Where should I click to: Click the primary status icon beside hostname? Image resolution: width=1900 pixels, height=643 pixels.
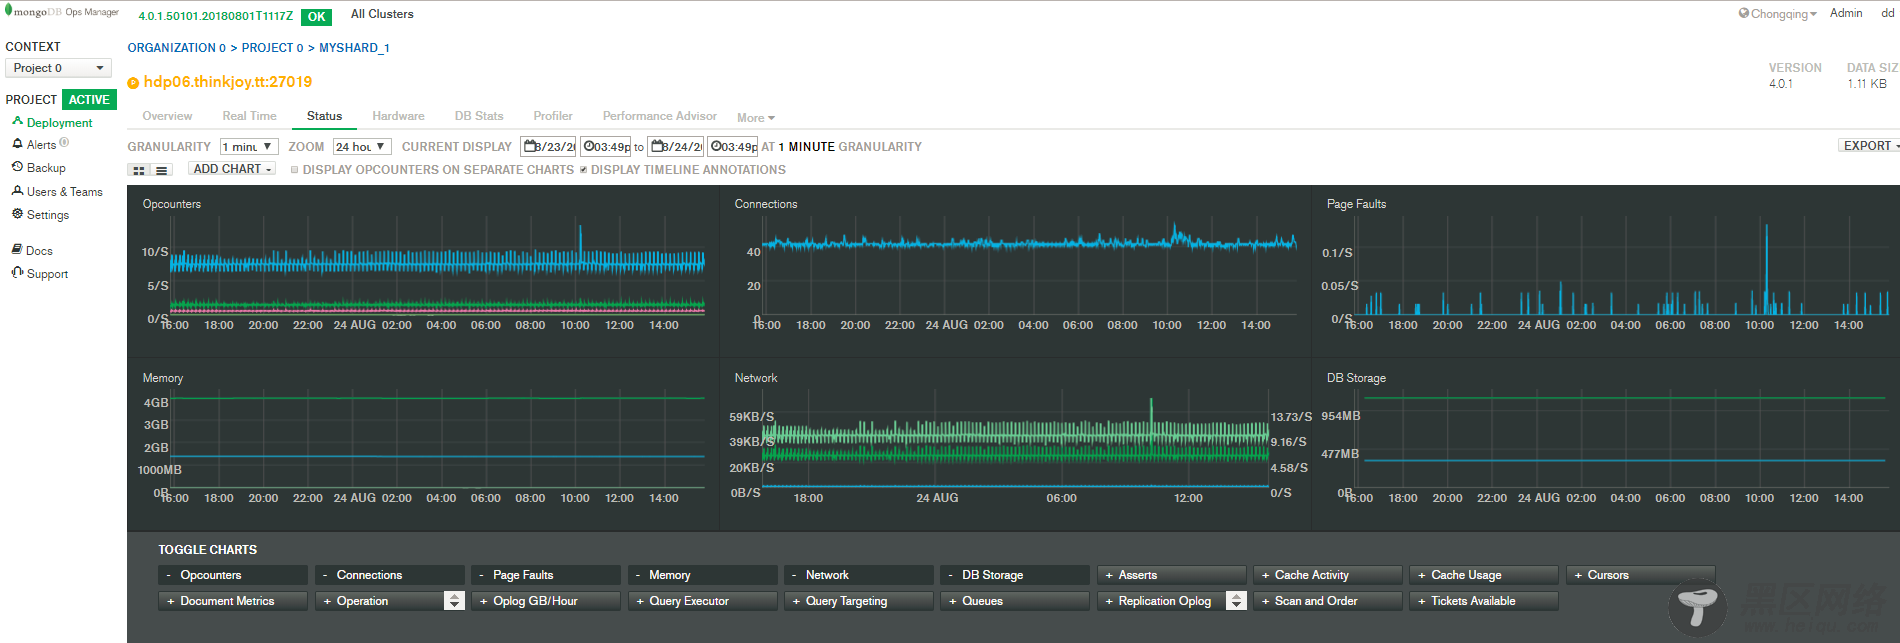pyautogui.click(x=133, y=83)
